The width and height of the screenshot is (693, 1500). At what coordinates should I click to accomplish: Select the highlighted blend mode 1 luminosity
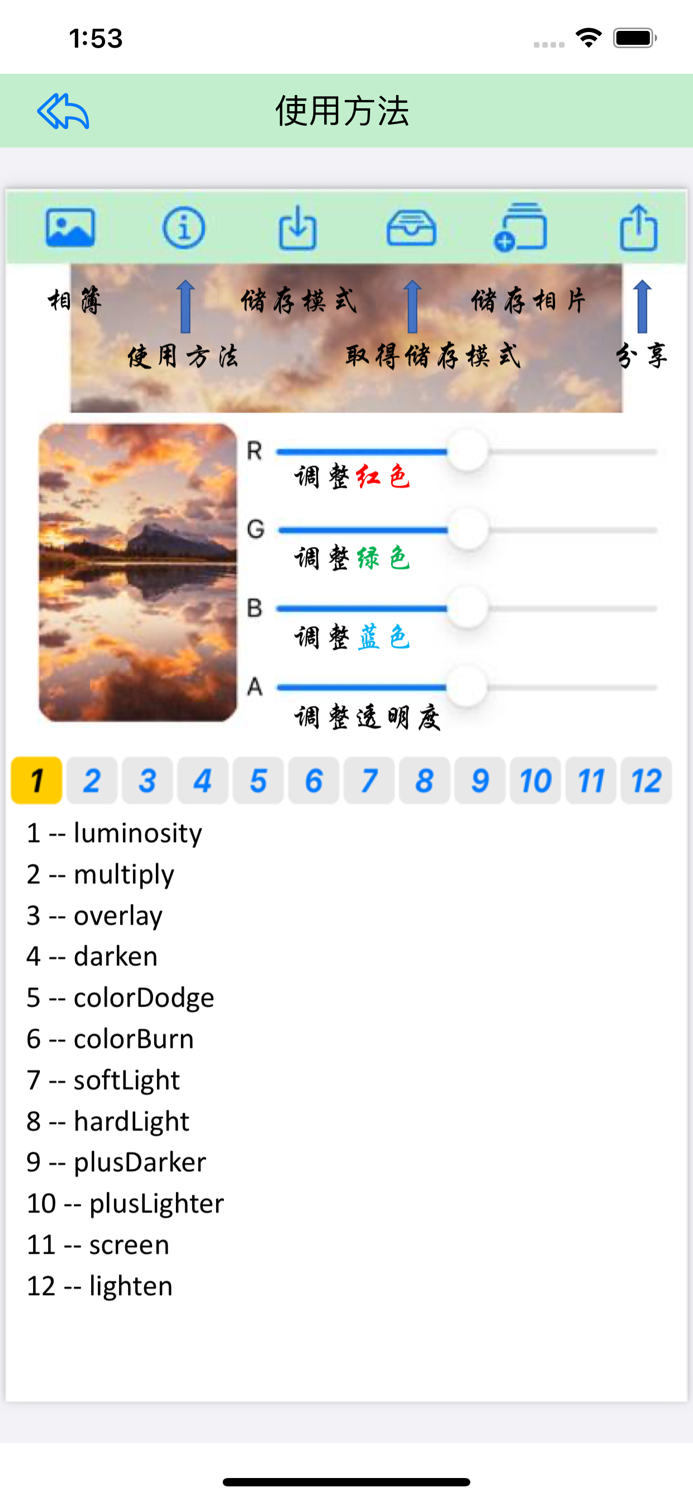point(36,781)
